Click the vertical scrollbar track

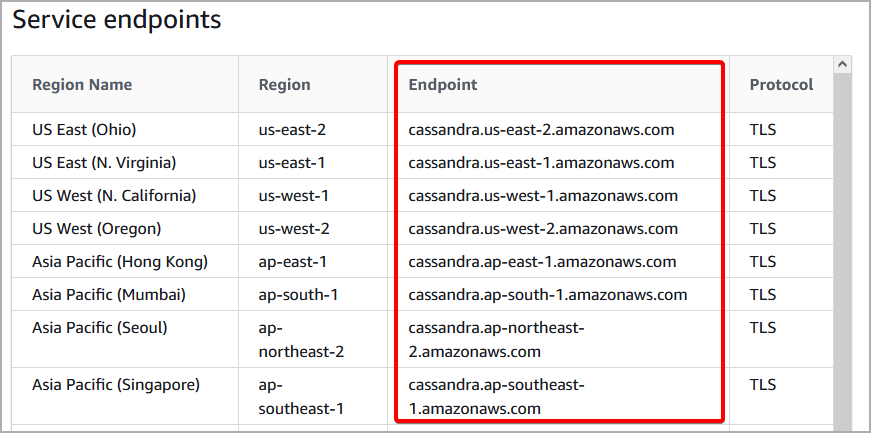pos(842,250)
